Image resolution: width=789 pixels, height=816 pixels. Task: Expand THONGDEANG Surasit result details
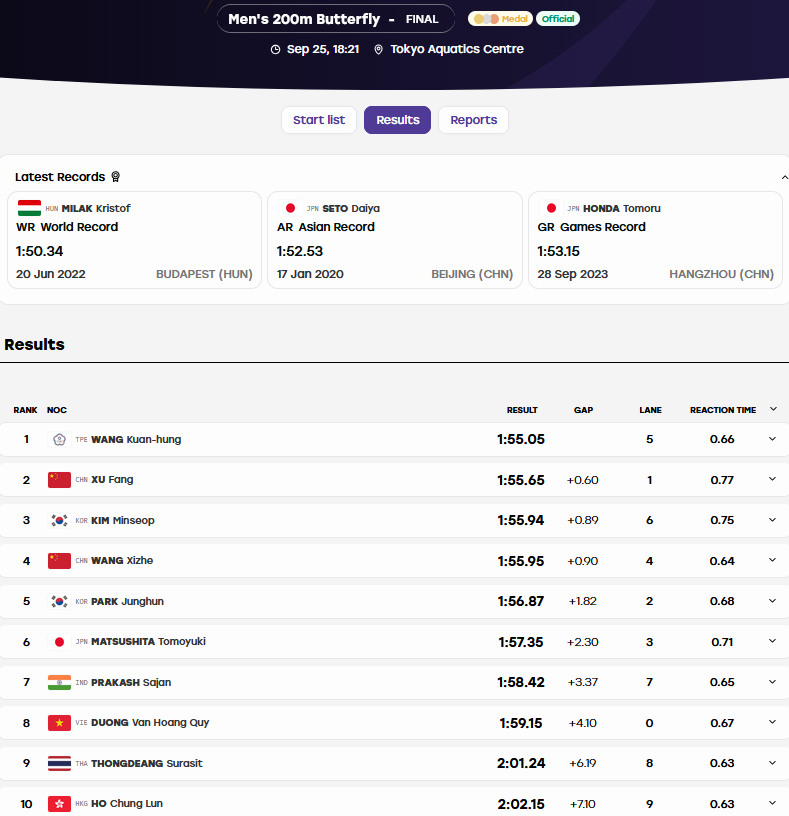(x=772, y=762)
